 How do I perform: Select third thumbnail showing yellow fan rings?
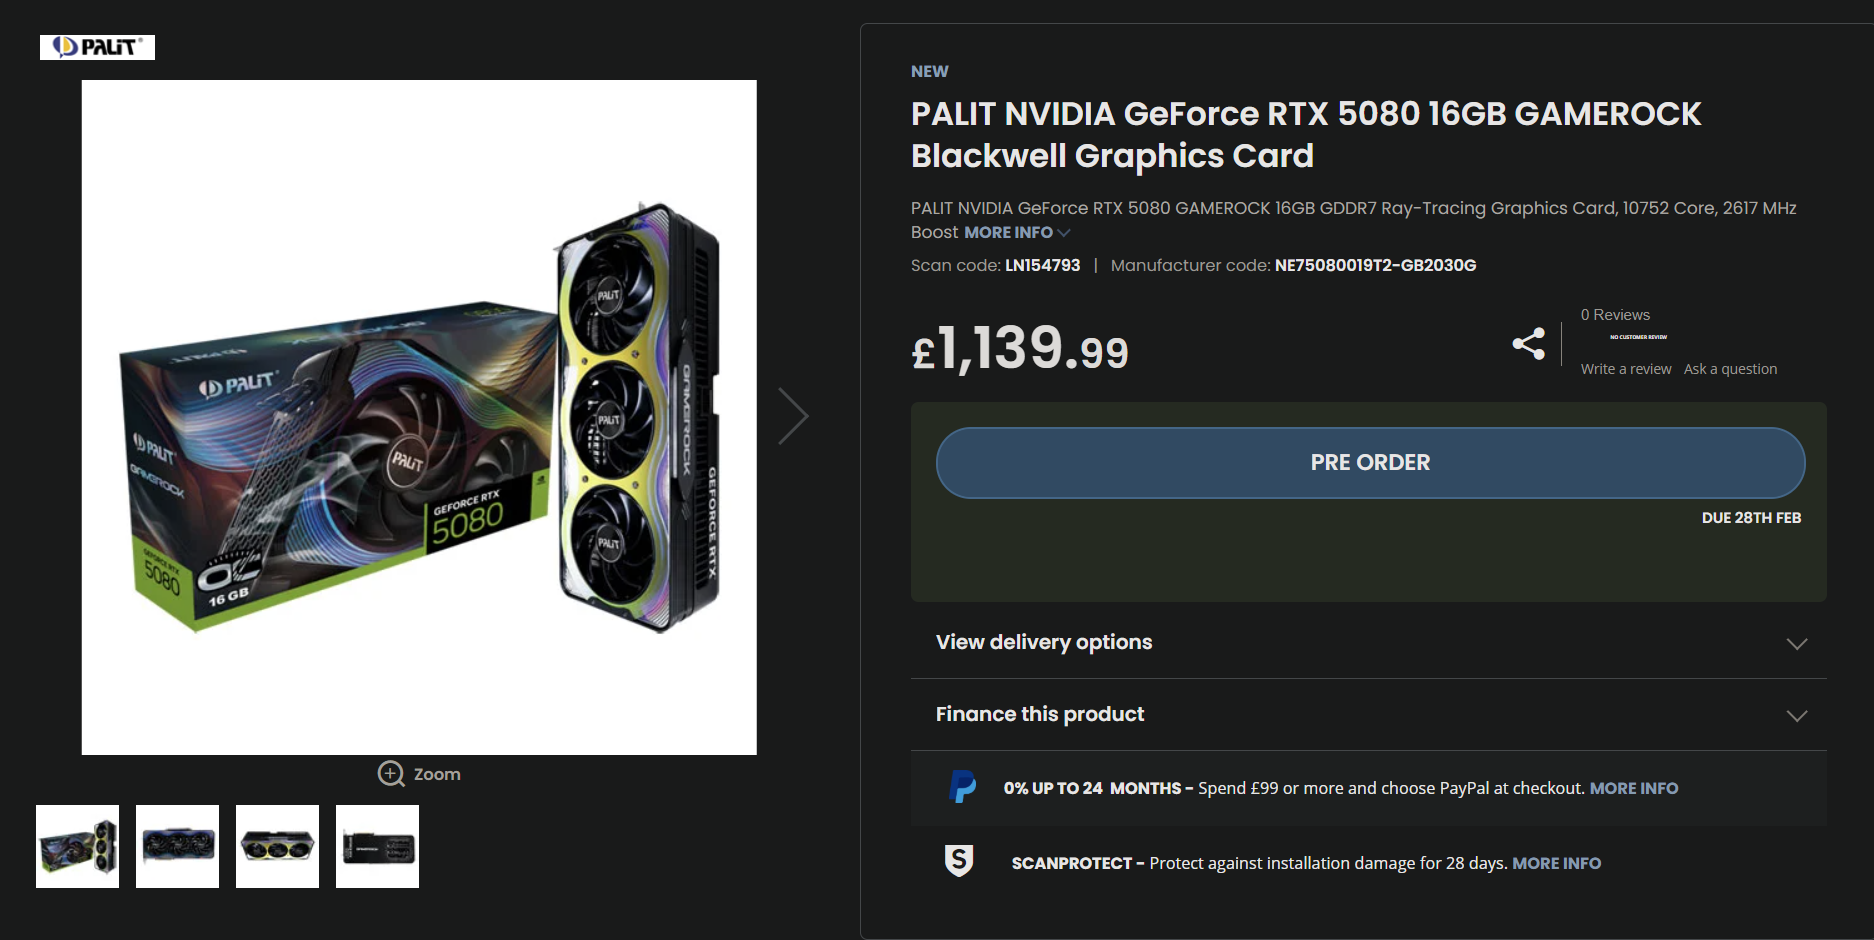click(277, 846)
